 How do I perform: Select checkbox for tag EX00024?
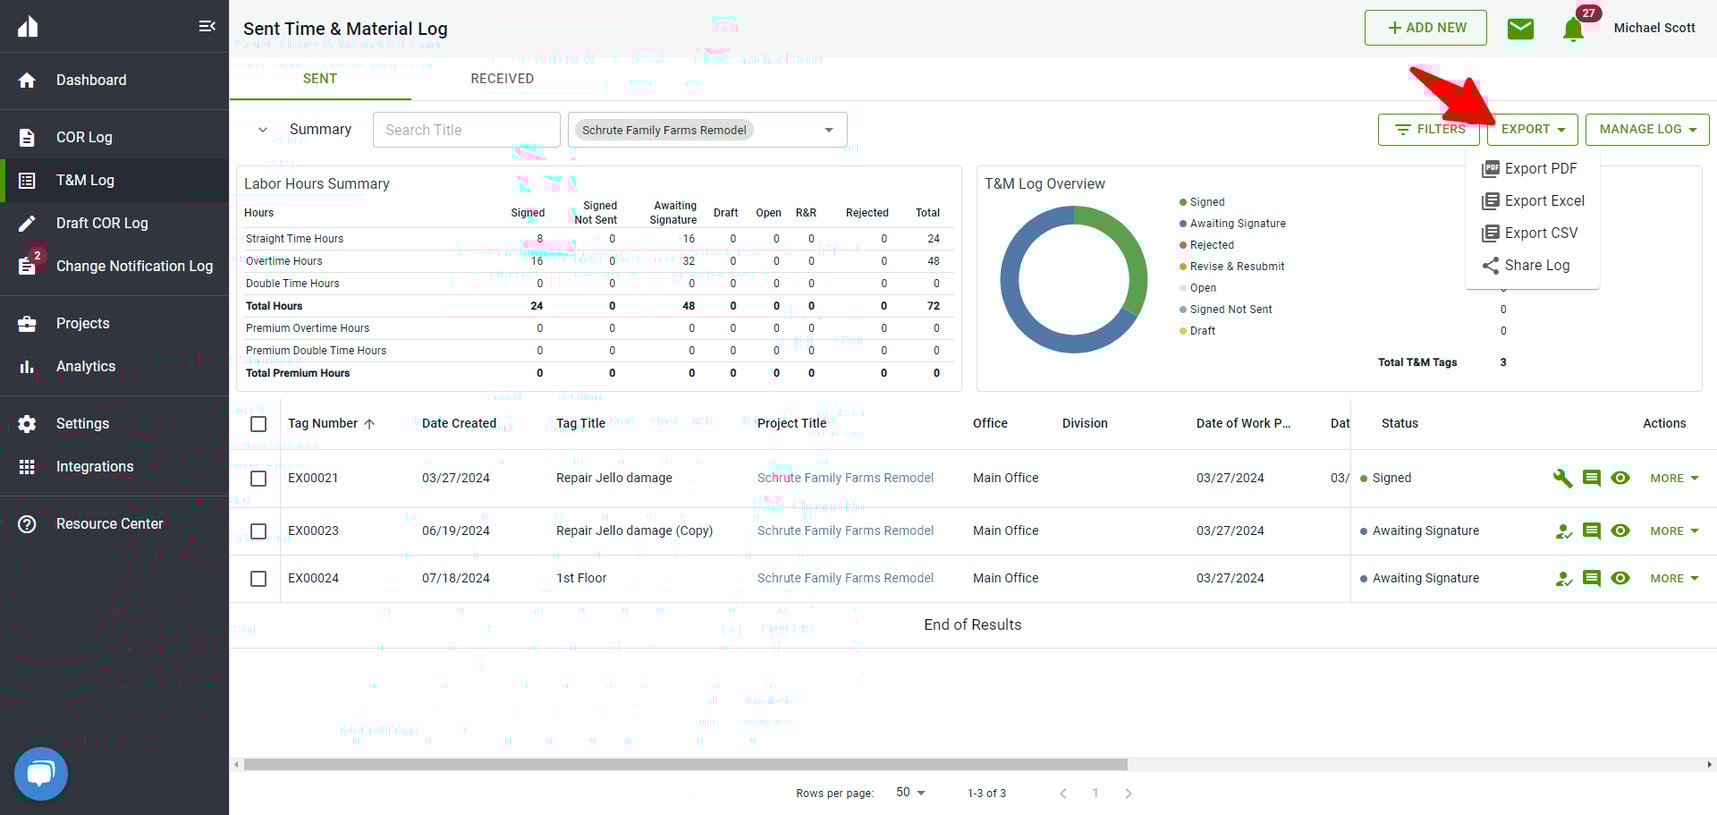point(258,579)
